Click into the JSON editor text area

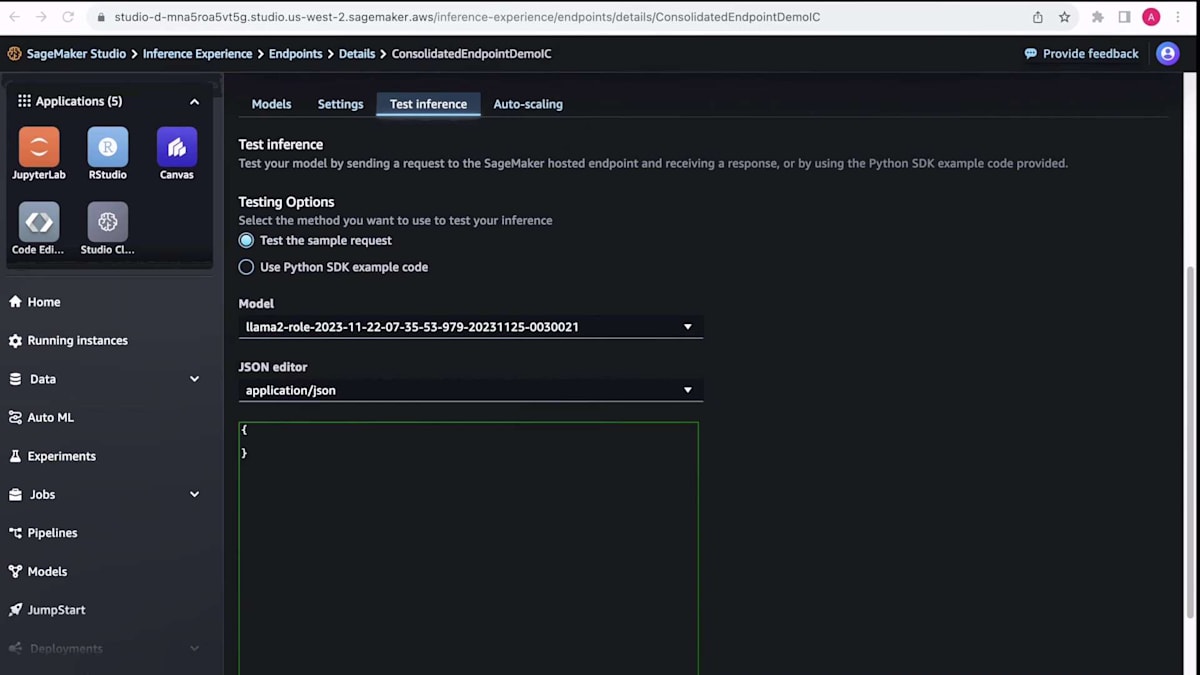tap(468, 548)
